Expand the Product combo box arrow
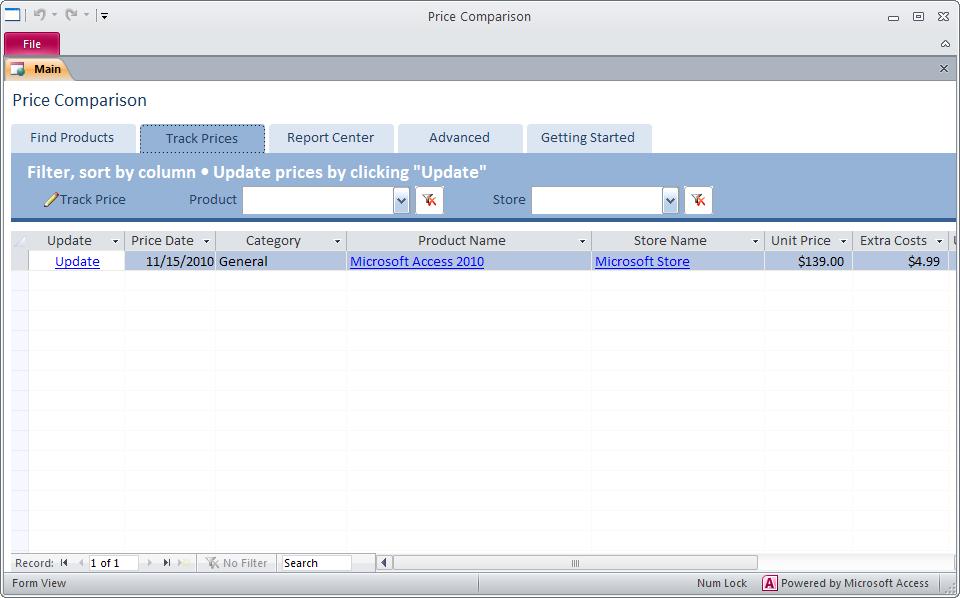This screenshot has width=960, height=598. coord(401,200)
